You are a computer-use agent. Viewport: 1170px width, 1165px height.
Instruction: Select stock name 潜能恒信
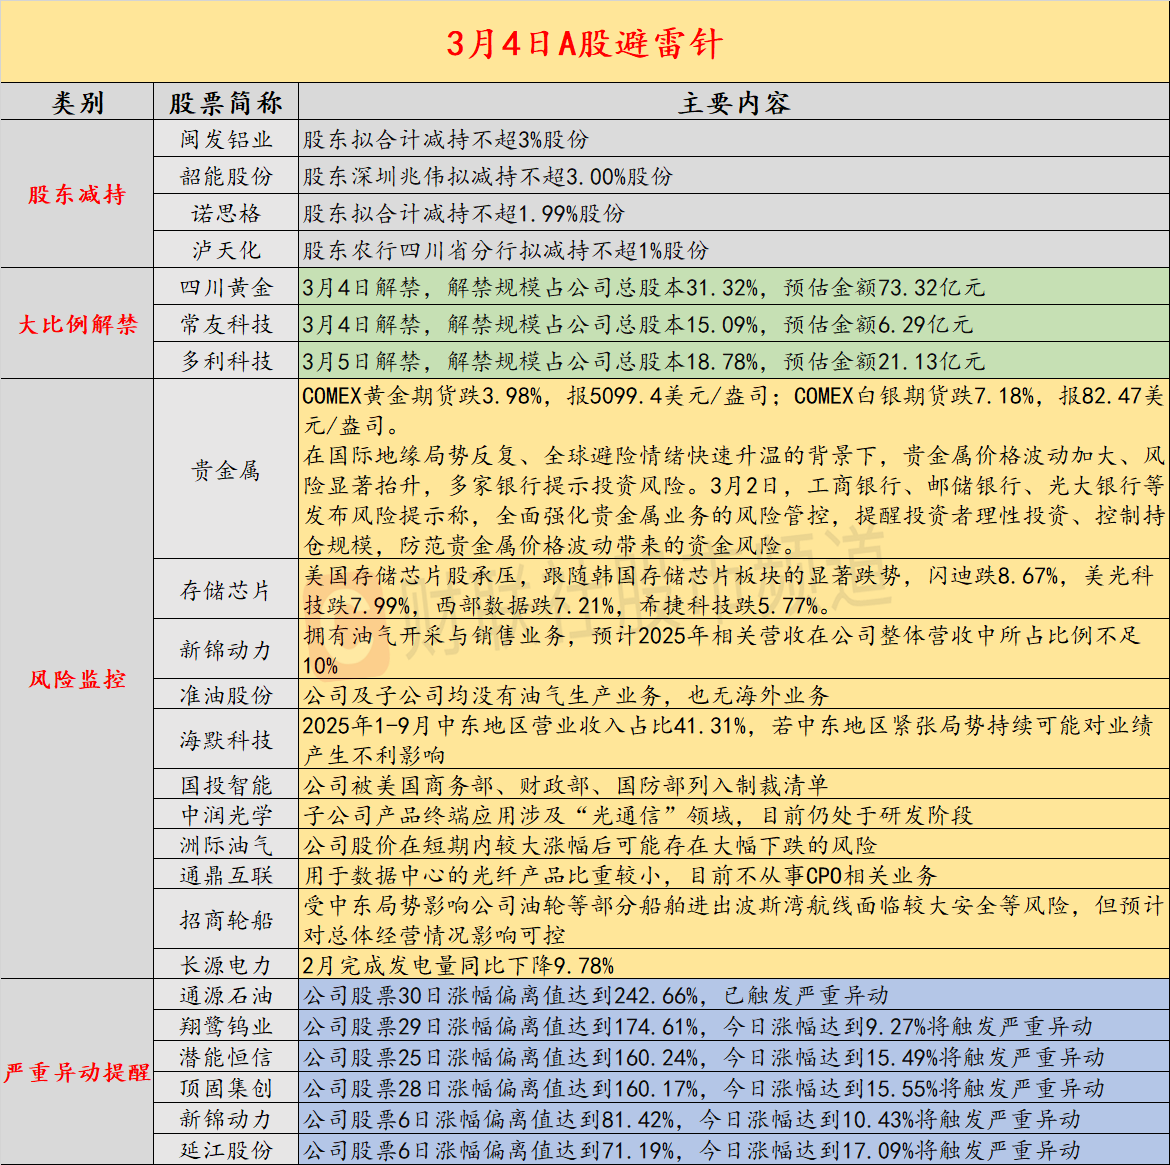(226, 1057)
